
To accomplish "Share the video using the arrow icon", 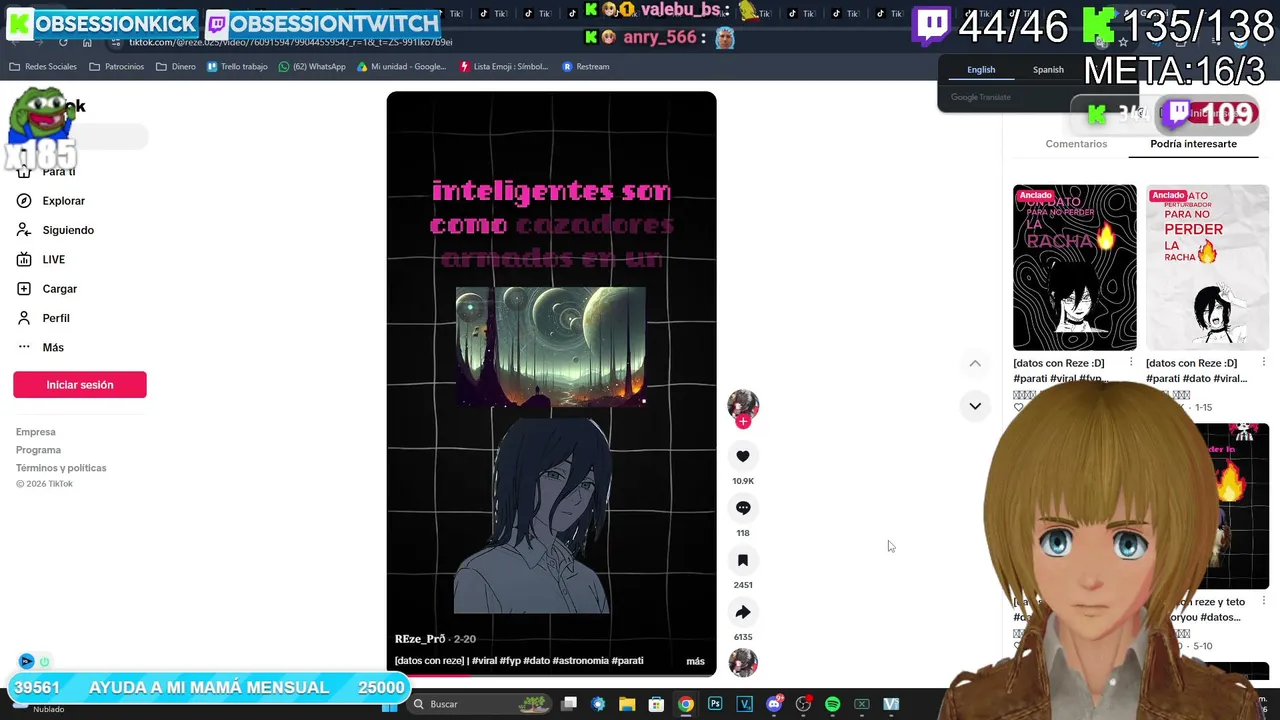I will 743,612.
